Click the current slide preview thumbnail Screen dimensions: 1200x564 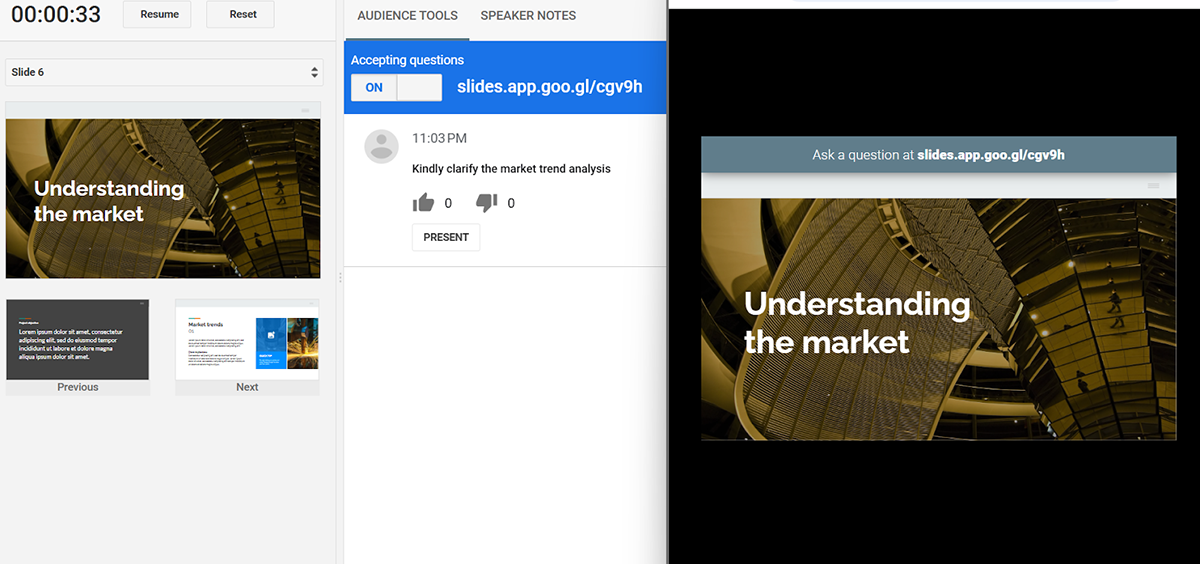point(163,198)
